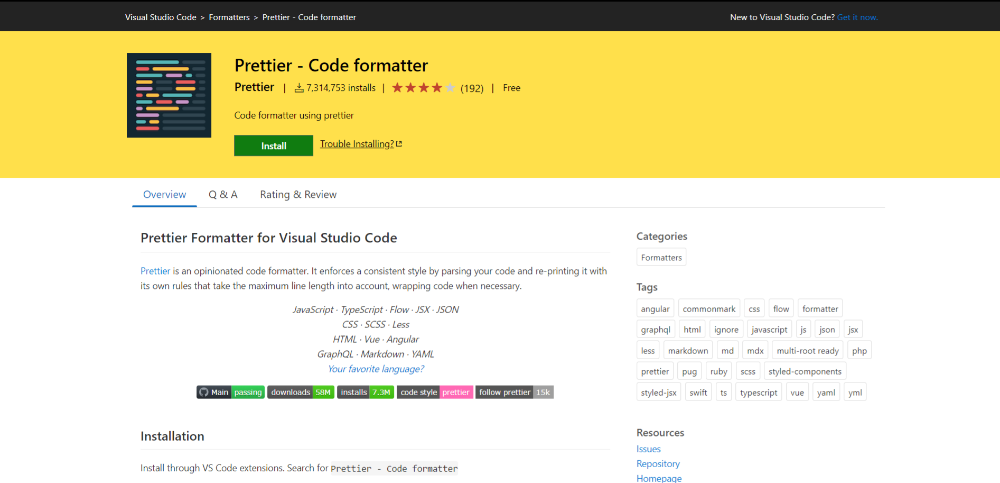
Task: Select the javascript tag
Action: (769, 330)
